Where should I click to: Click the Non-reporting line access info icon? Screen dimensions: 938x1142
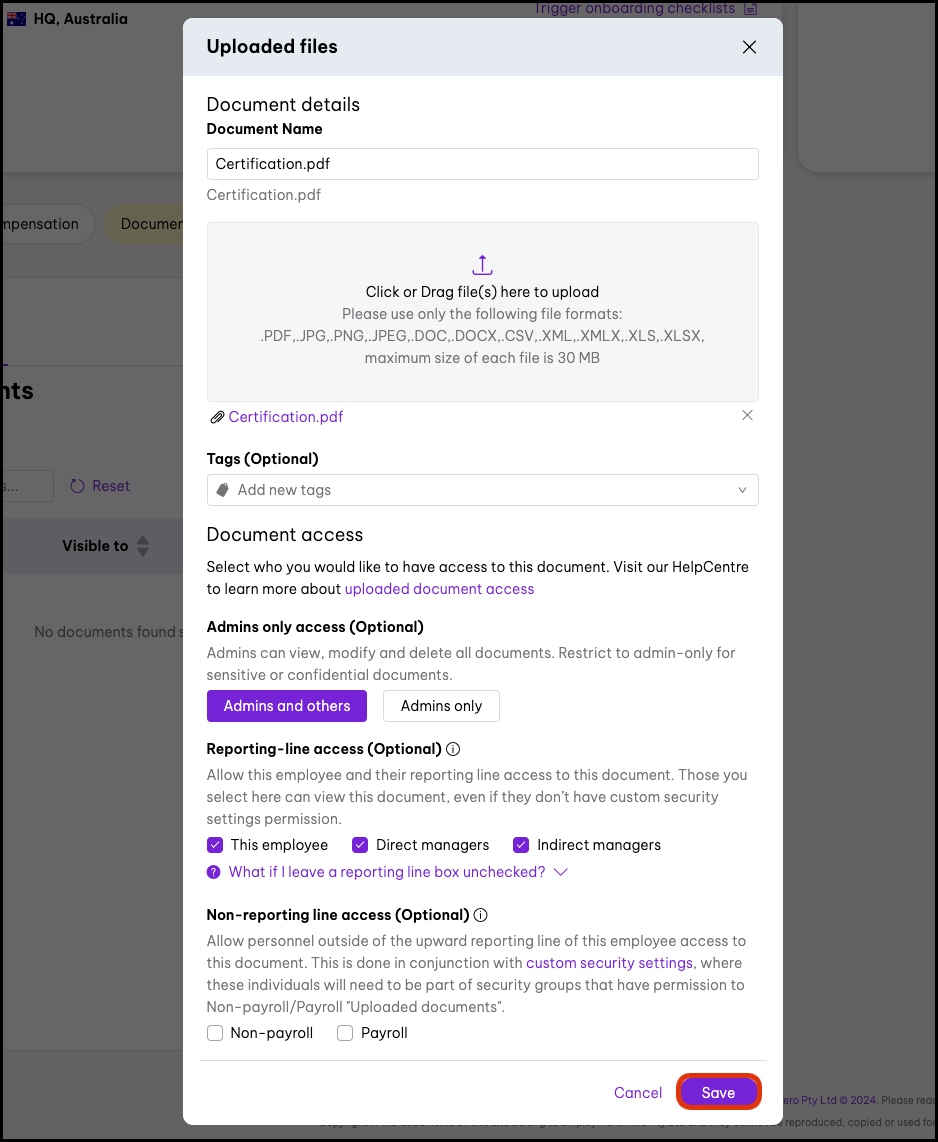click(x=480, y=915)
